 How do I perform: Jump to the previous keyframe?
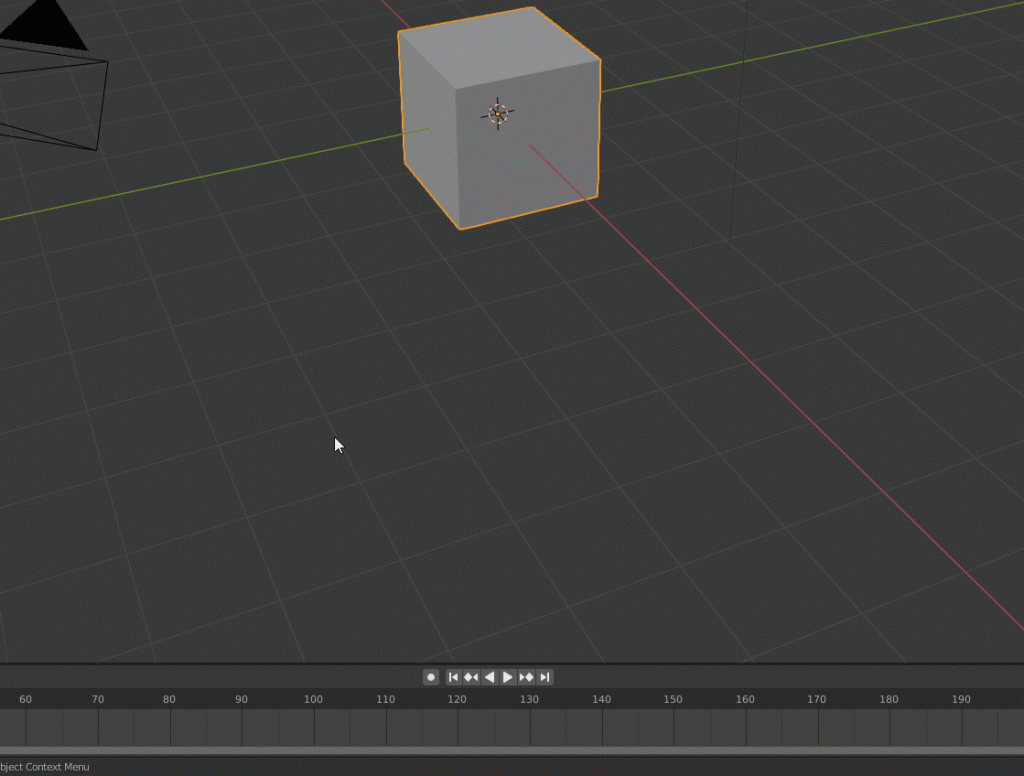pos(471,677)
